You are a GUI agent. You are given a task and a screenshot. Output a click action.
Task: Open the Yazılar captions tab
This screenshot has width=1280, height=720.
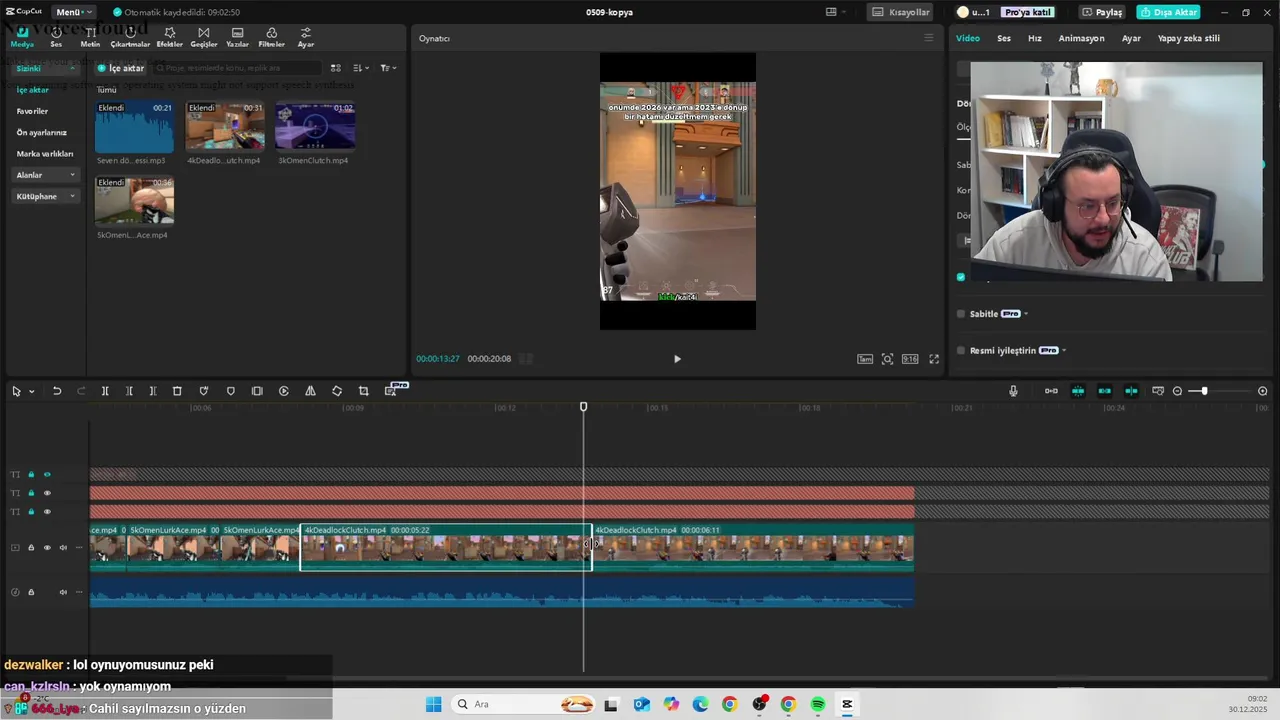(237, 37)
